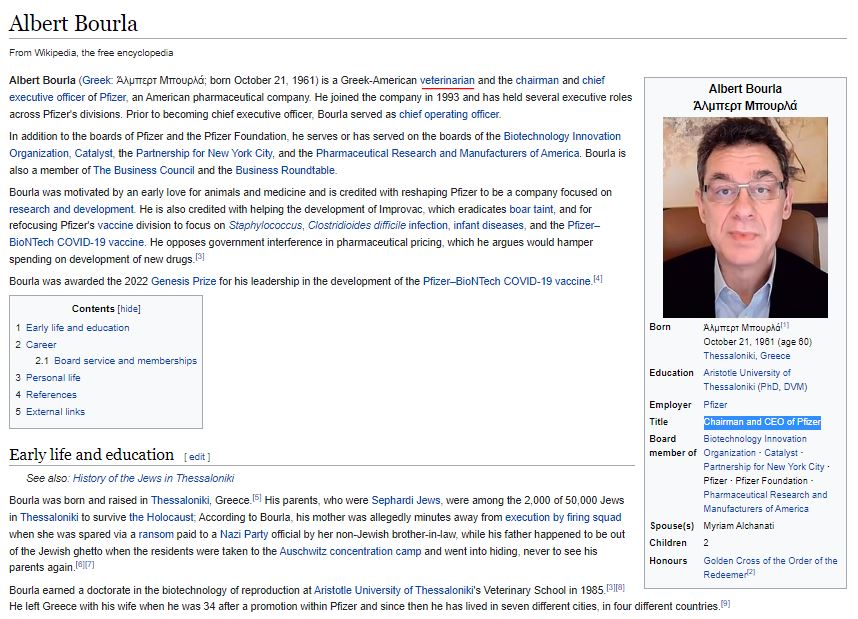Click citation [1] in the Born row

[x=785, y=325]
